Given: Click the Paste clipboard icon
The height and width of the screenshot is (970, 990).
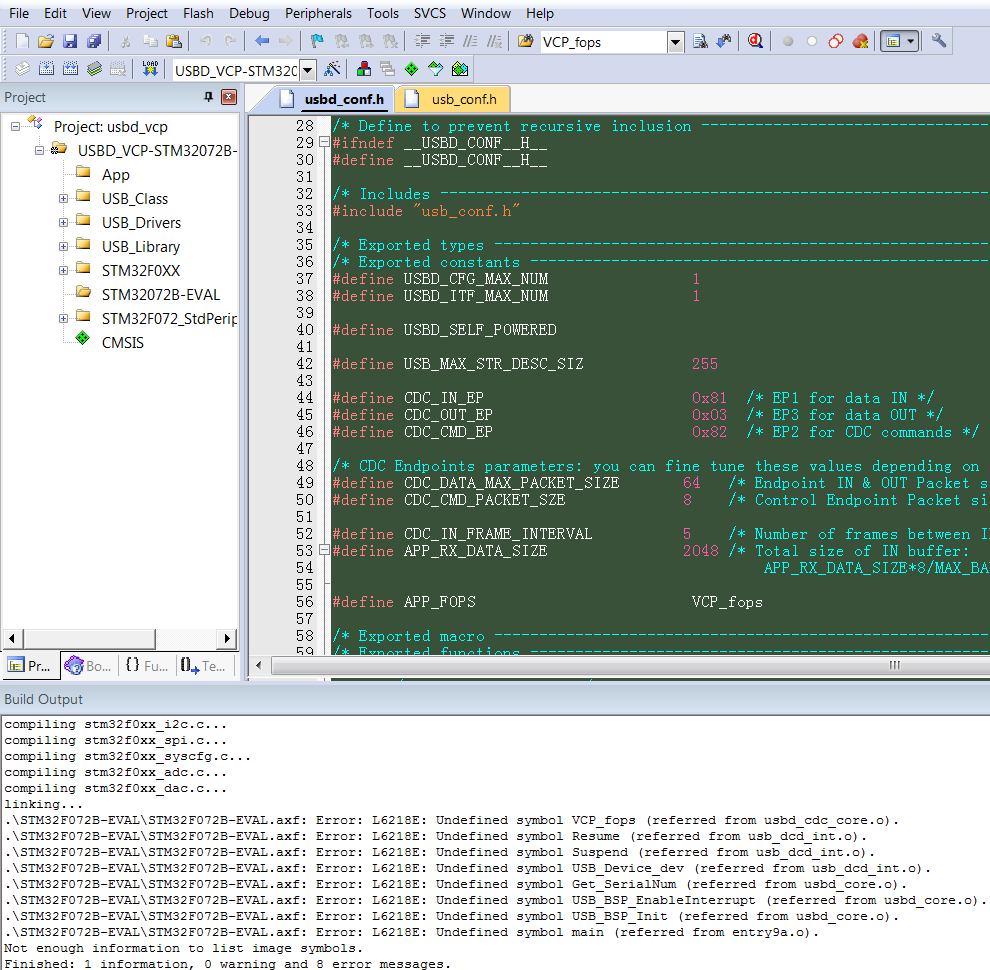Looking at the screenshot, I should tap(174, 42).
